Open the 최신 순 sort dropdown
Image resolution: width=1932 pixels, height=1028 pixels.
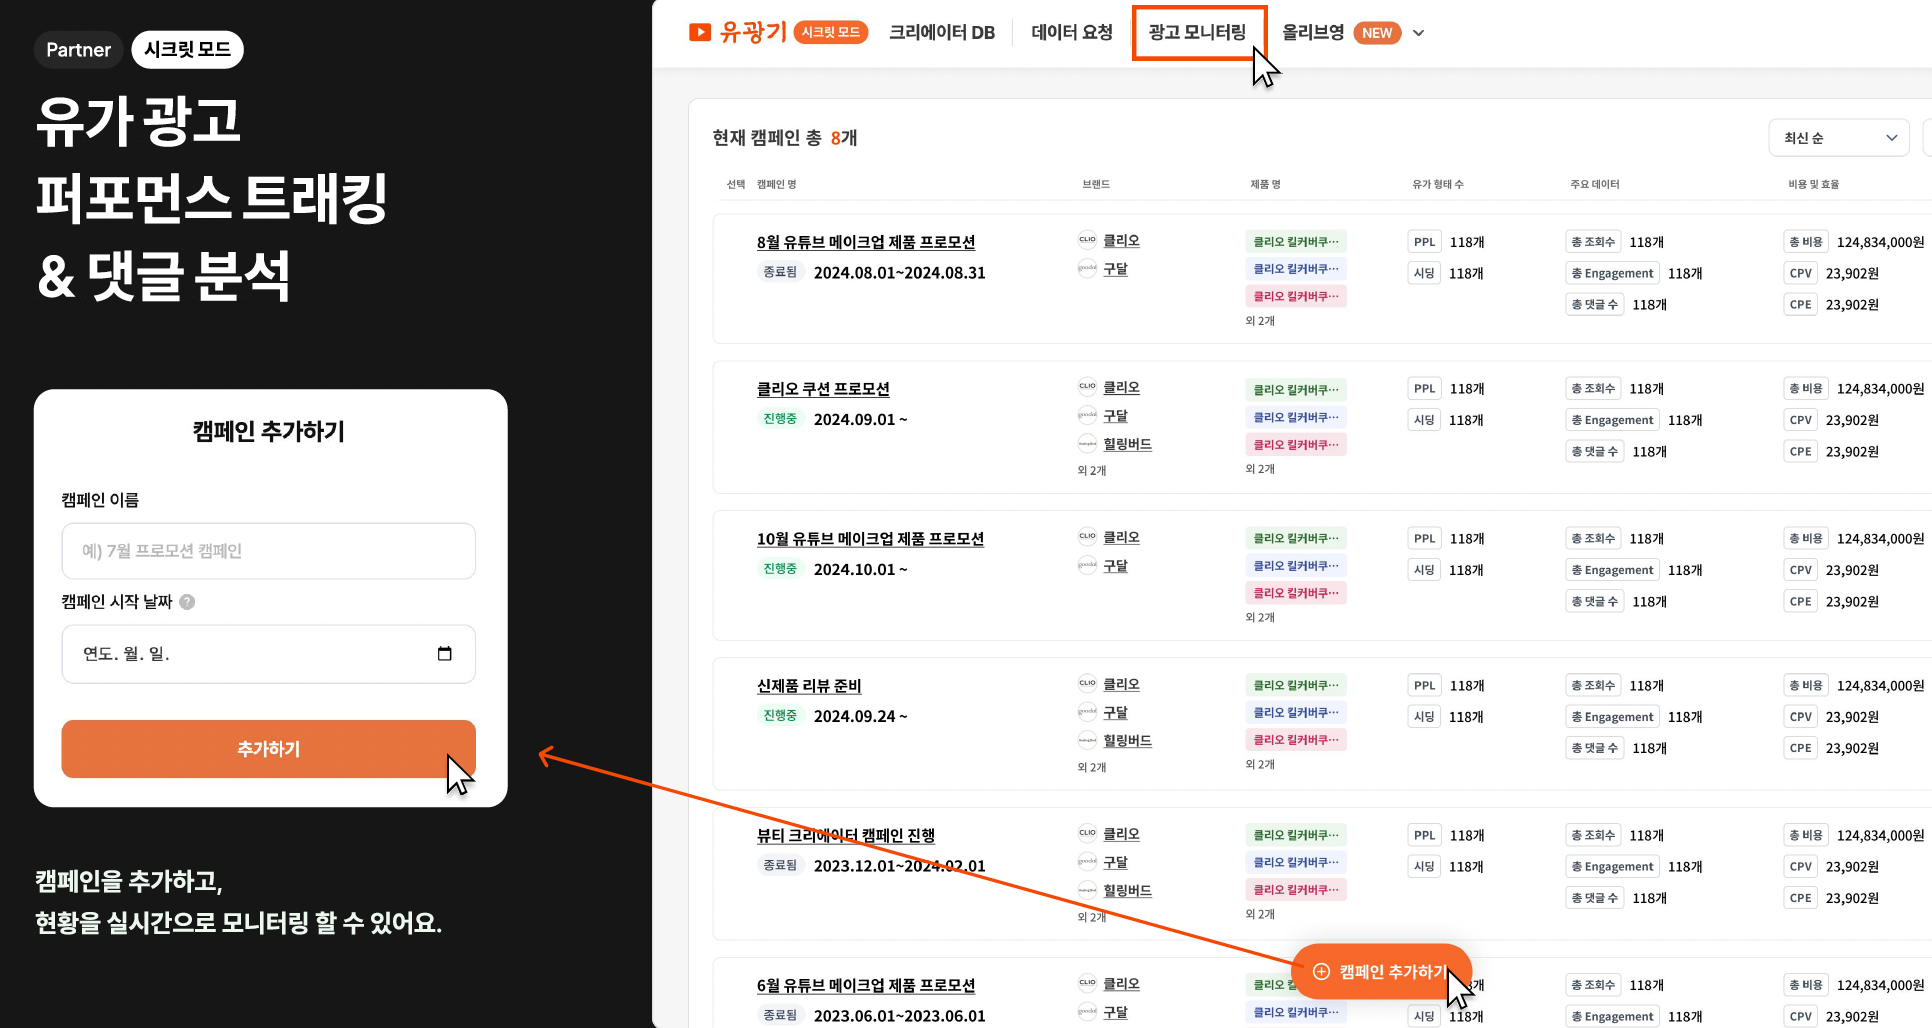click(x=1838, y=137)
